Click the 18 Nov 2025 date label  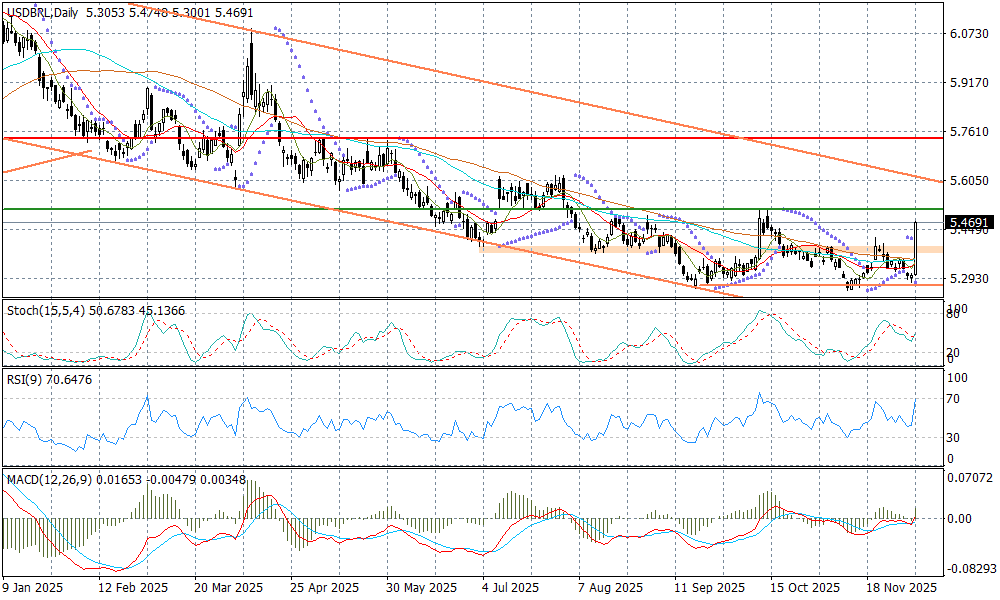click(x=902, y=588)
